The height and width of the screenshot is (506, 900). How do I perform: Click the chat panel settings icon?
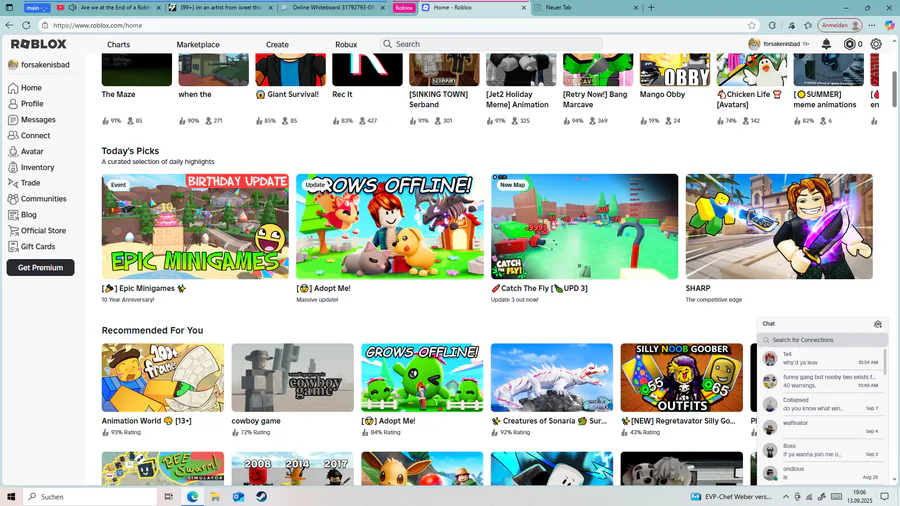(x=878, y=324)
